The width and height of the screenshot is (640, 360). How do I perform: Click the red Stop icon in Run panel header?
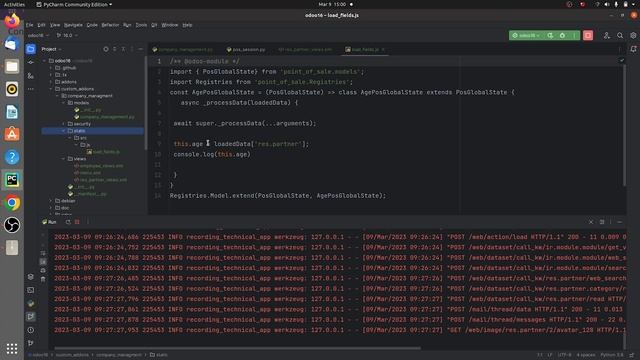click(77, 222)
